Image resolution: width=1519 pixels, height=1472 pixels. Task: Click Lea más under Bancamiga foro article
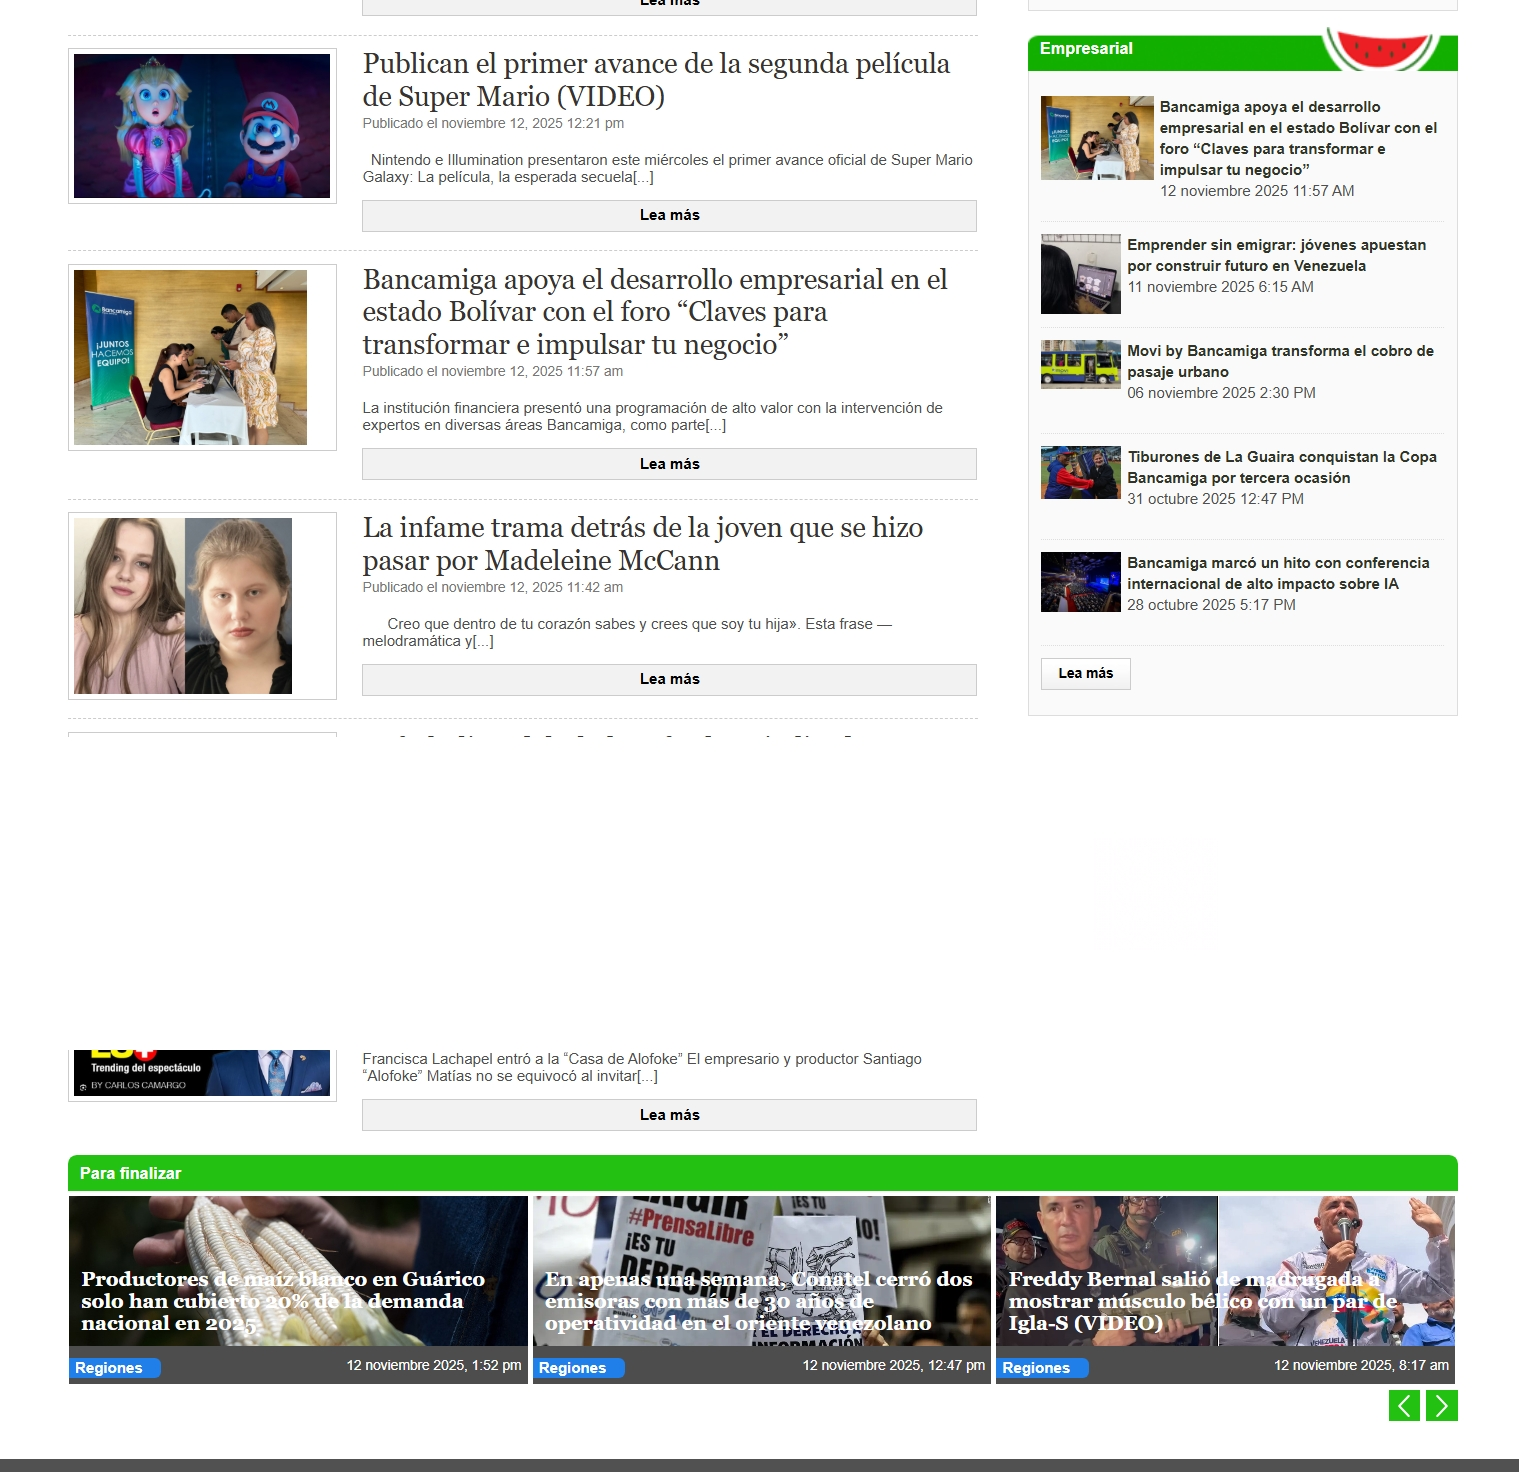669,464
